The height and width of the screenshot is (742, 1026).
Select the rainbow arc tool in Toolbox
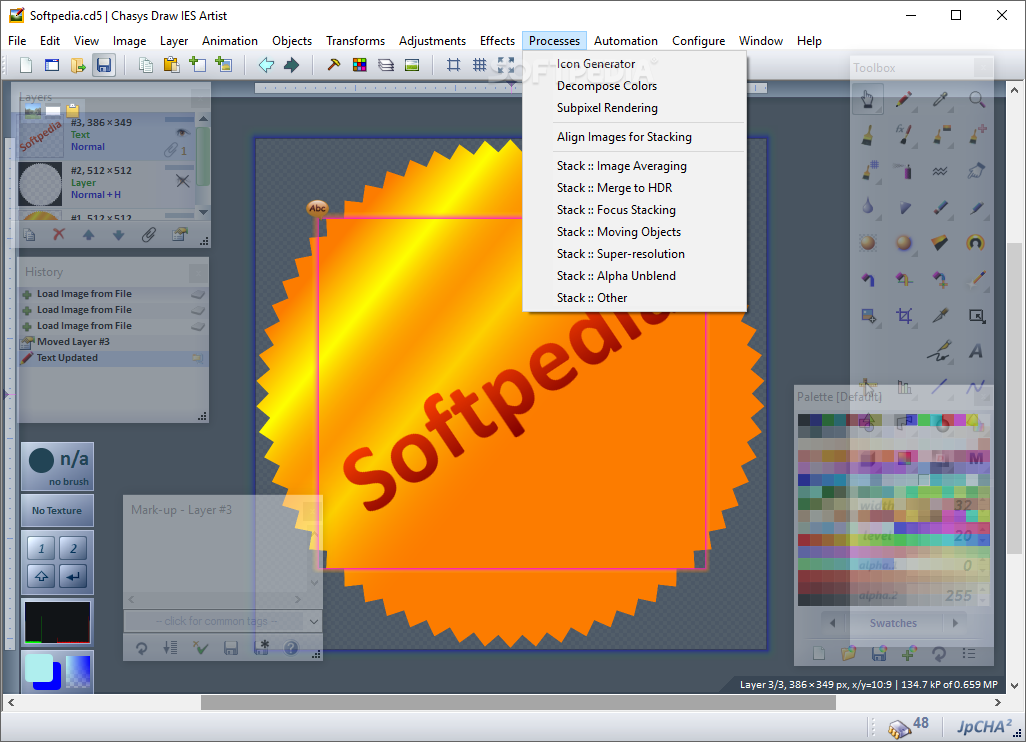click(976, 243)
